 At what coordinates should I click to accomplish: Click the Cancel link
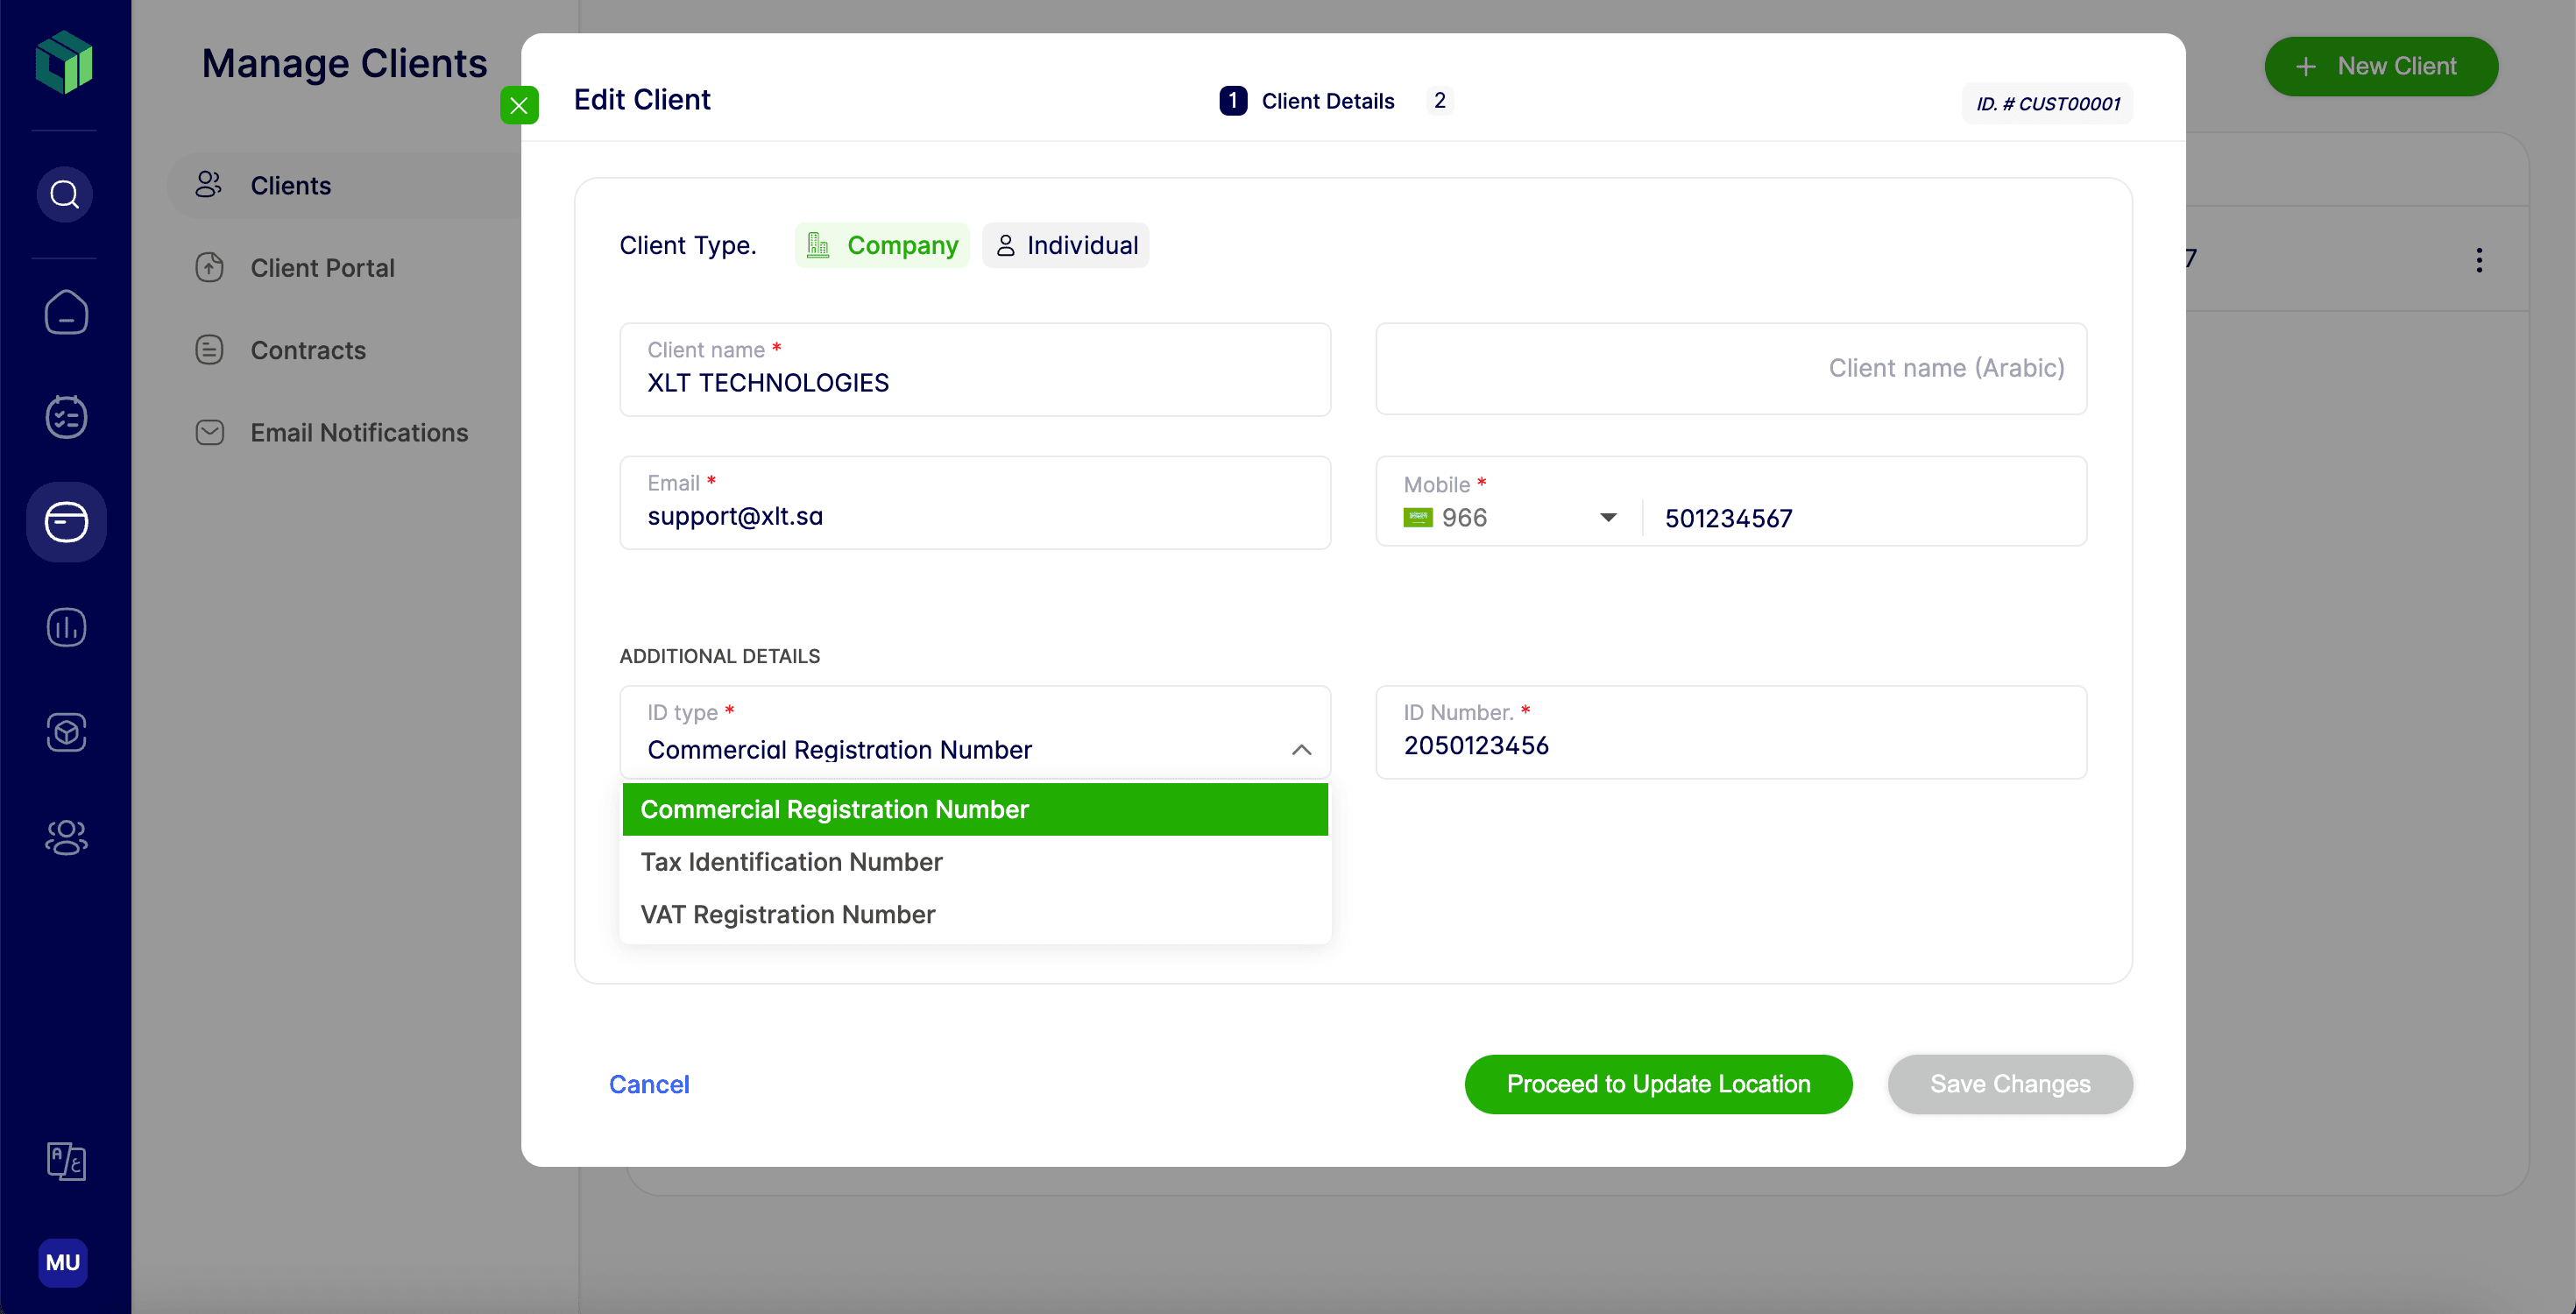649,1084
